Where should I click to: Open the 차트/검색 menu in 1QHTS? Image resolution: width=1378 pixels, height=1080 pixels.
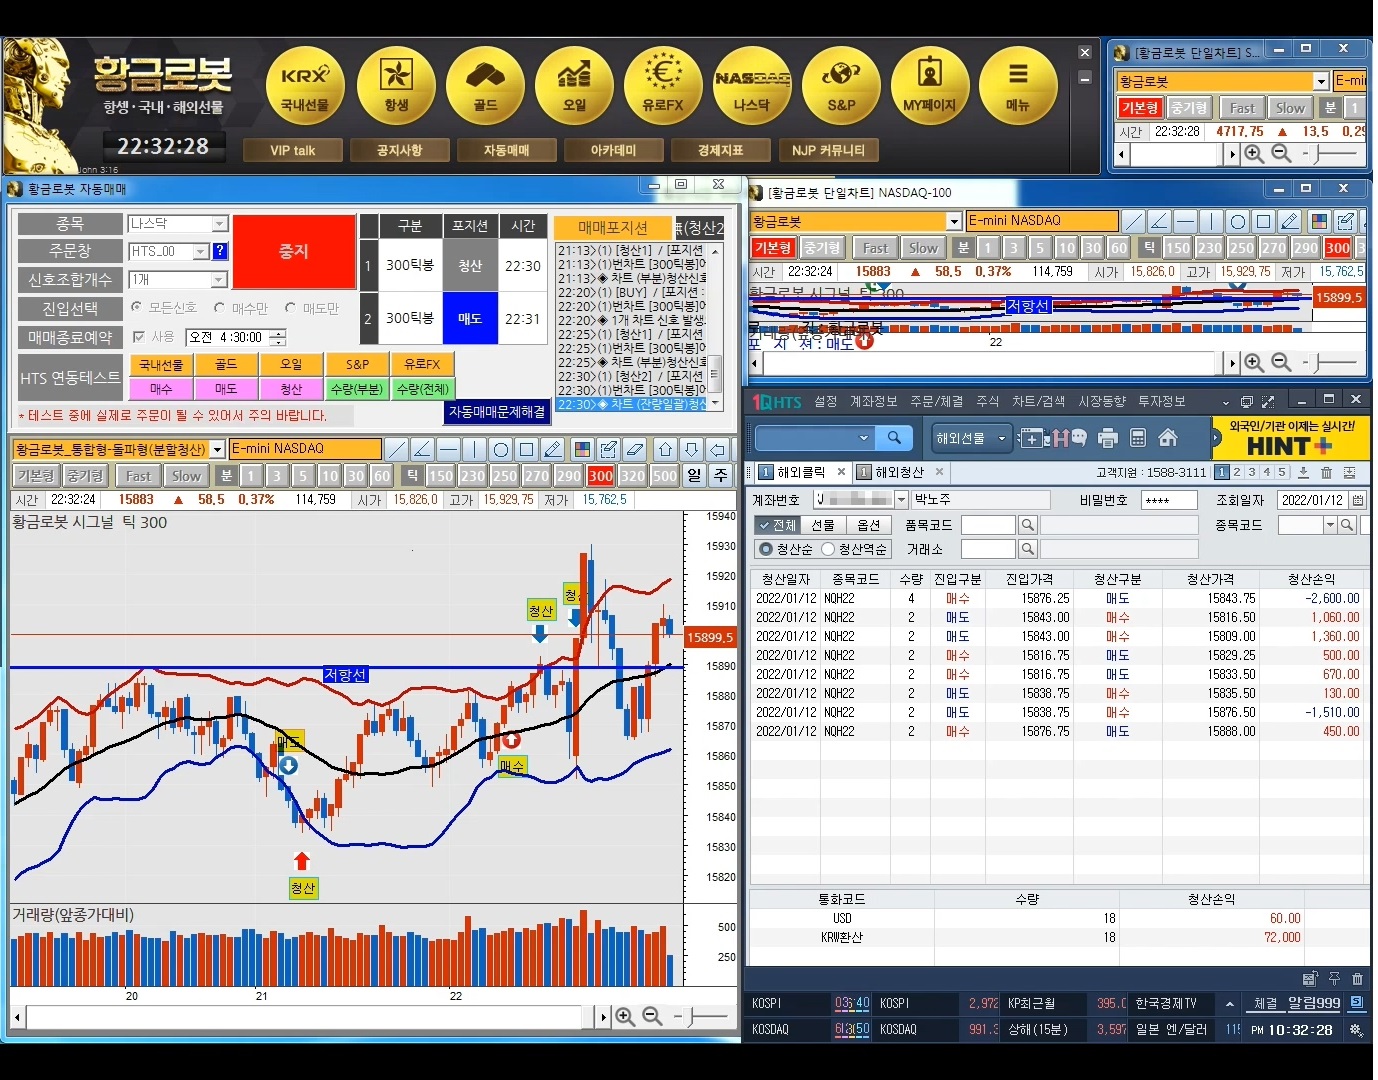pos(1038,401)
